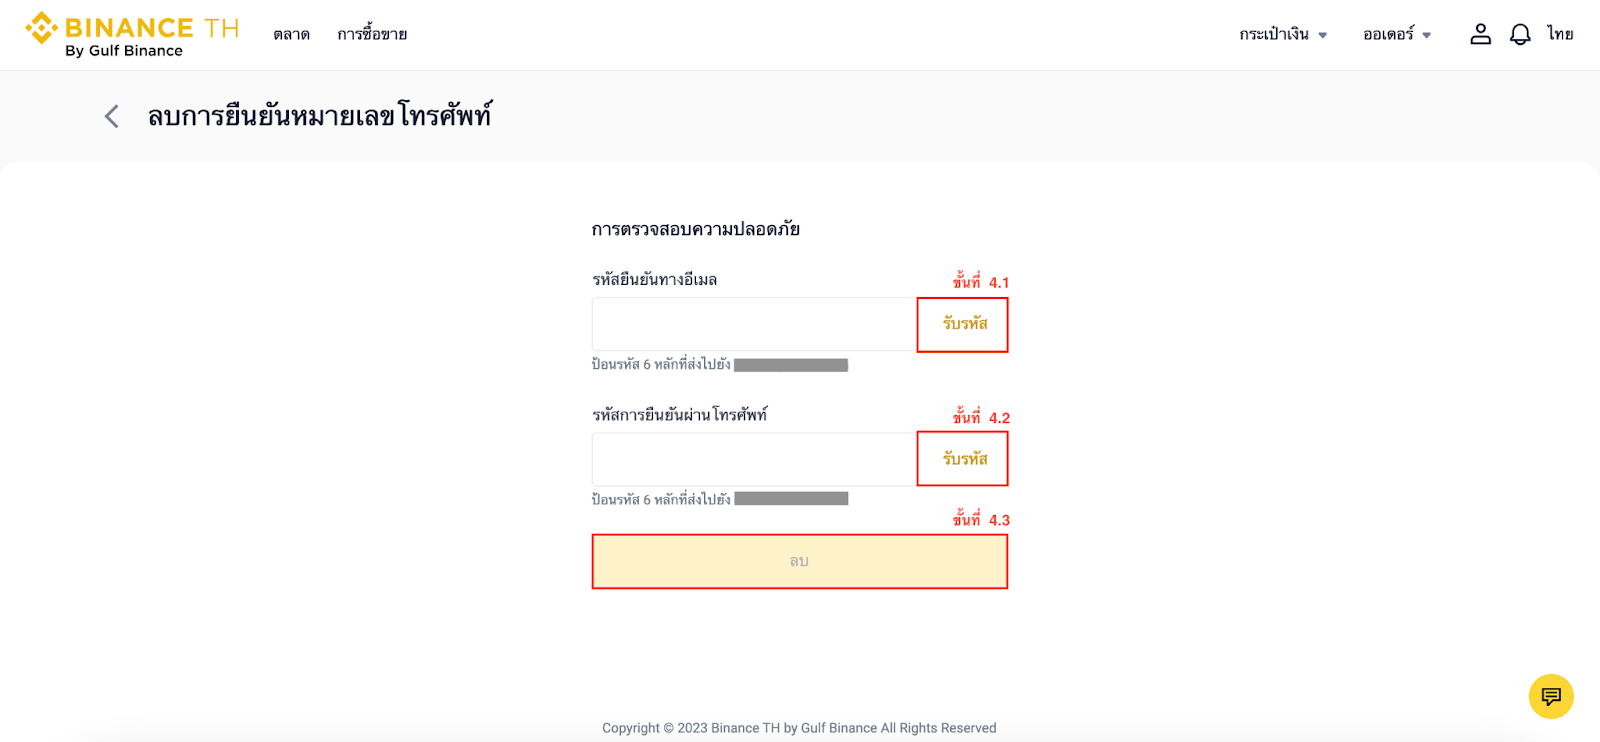Expand the ออเดอร์ orders dropdown
This screenshot has width=1600, height=742.
(1388, 34)
